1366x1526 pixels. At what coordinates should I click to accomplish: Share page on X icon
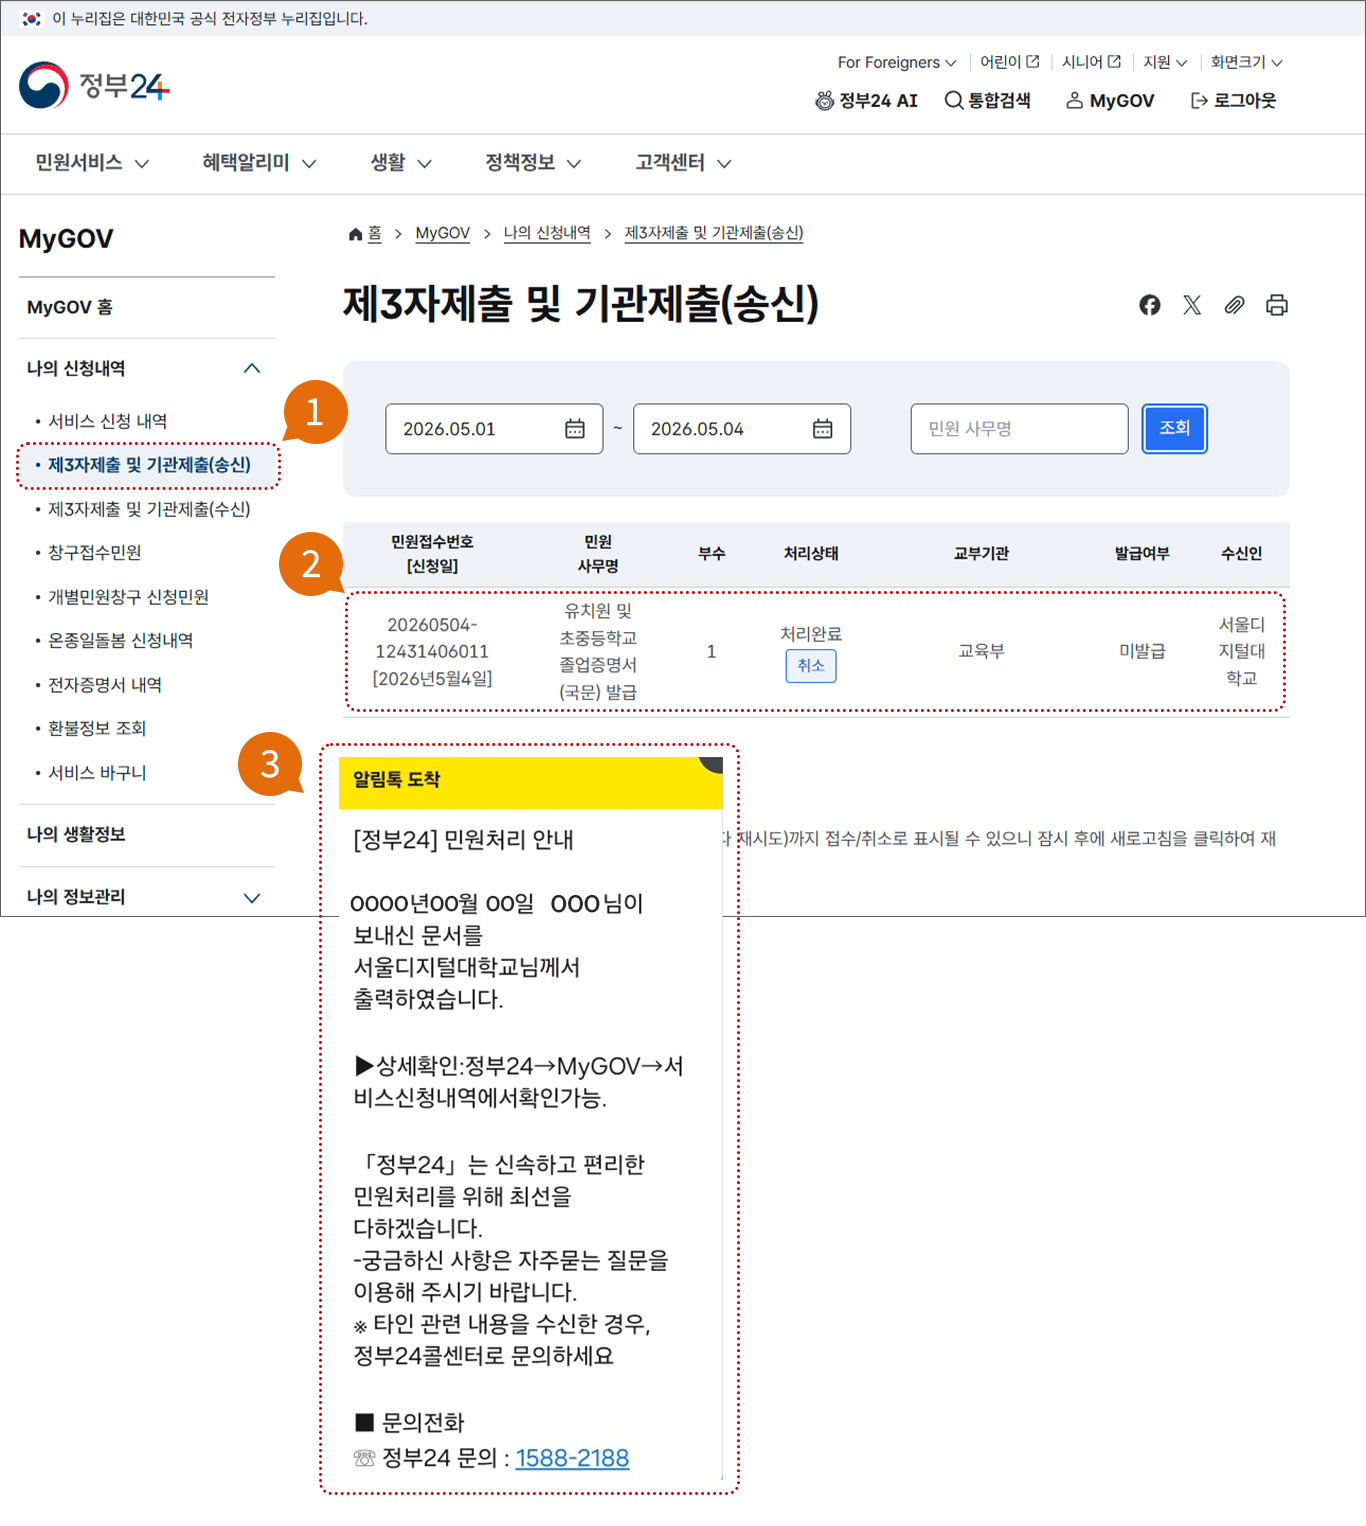click(x=1192, y=305)
